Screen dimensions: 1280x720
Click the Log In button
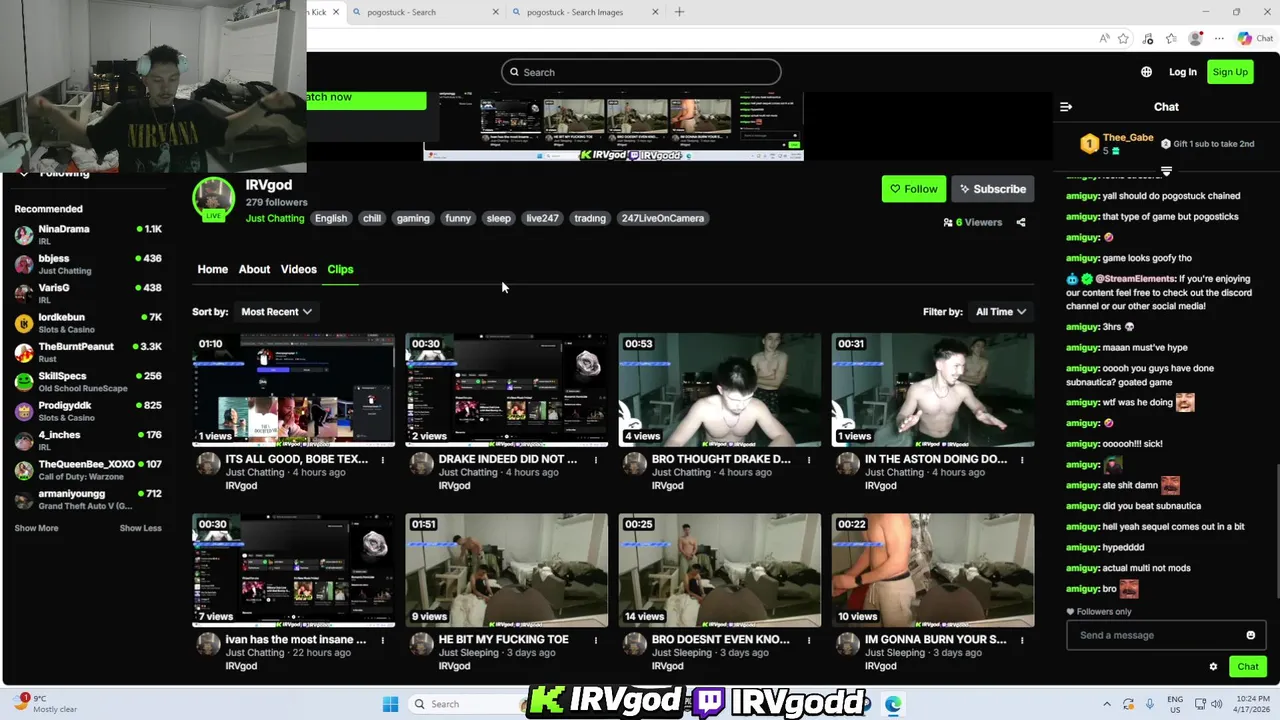coord(1182,72)
